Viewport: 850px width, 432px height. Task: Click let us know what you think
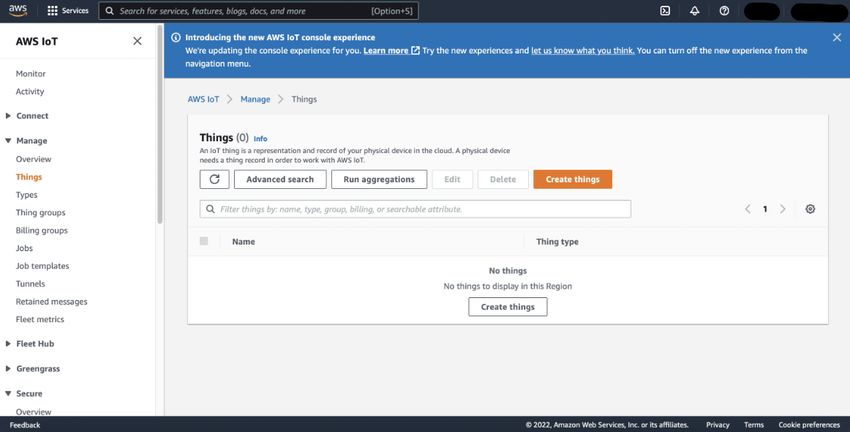tap(583, 50)
